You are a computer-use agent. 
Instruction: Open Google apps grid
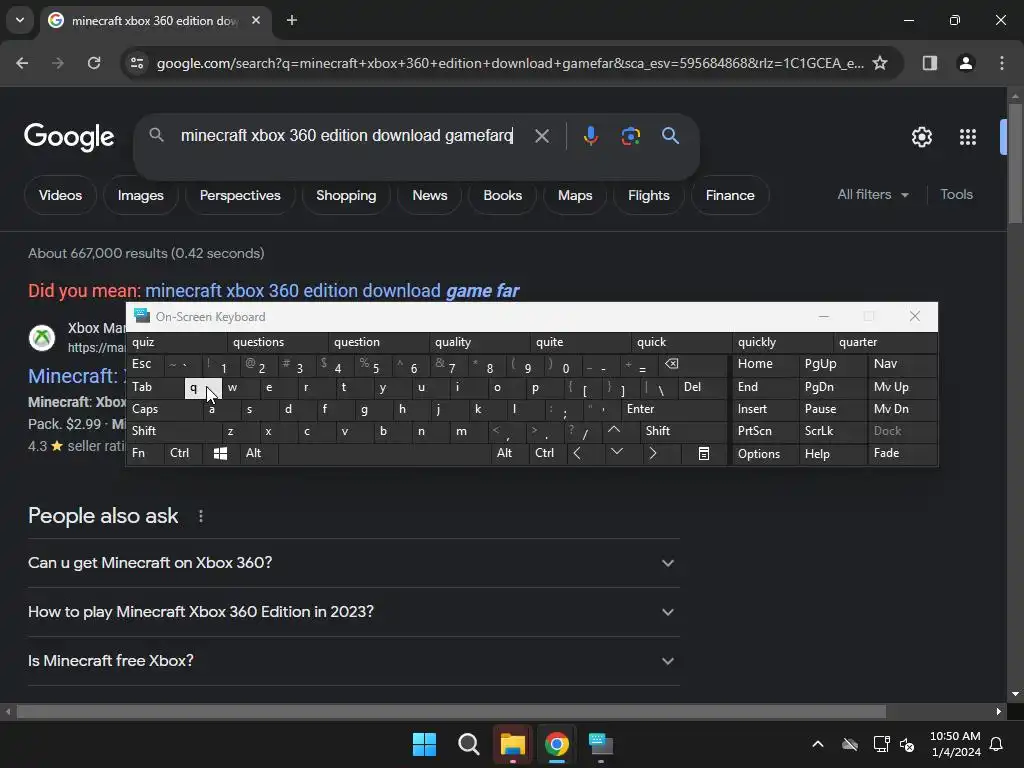968,137
